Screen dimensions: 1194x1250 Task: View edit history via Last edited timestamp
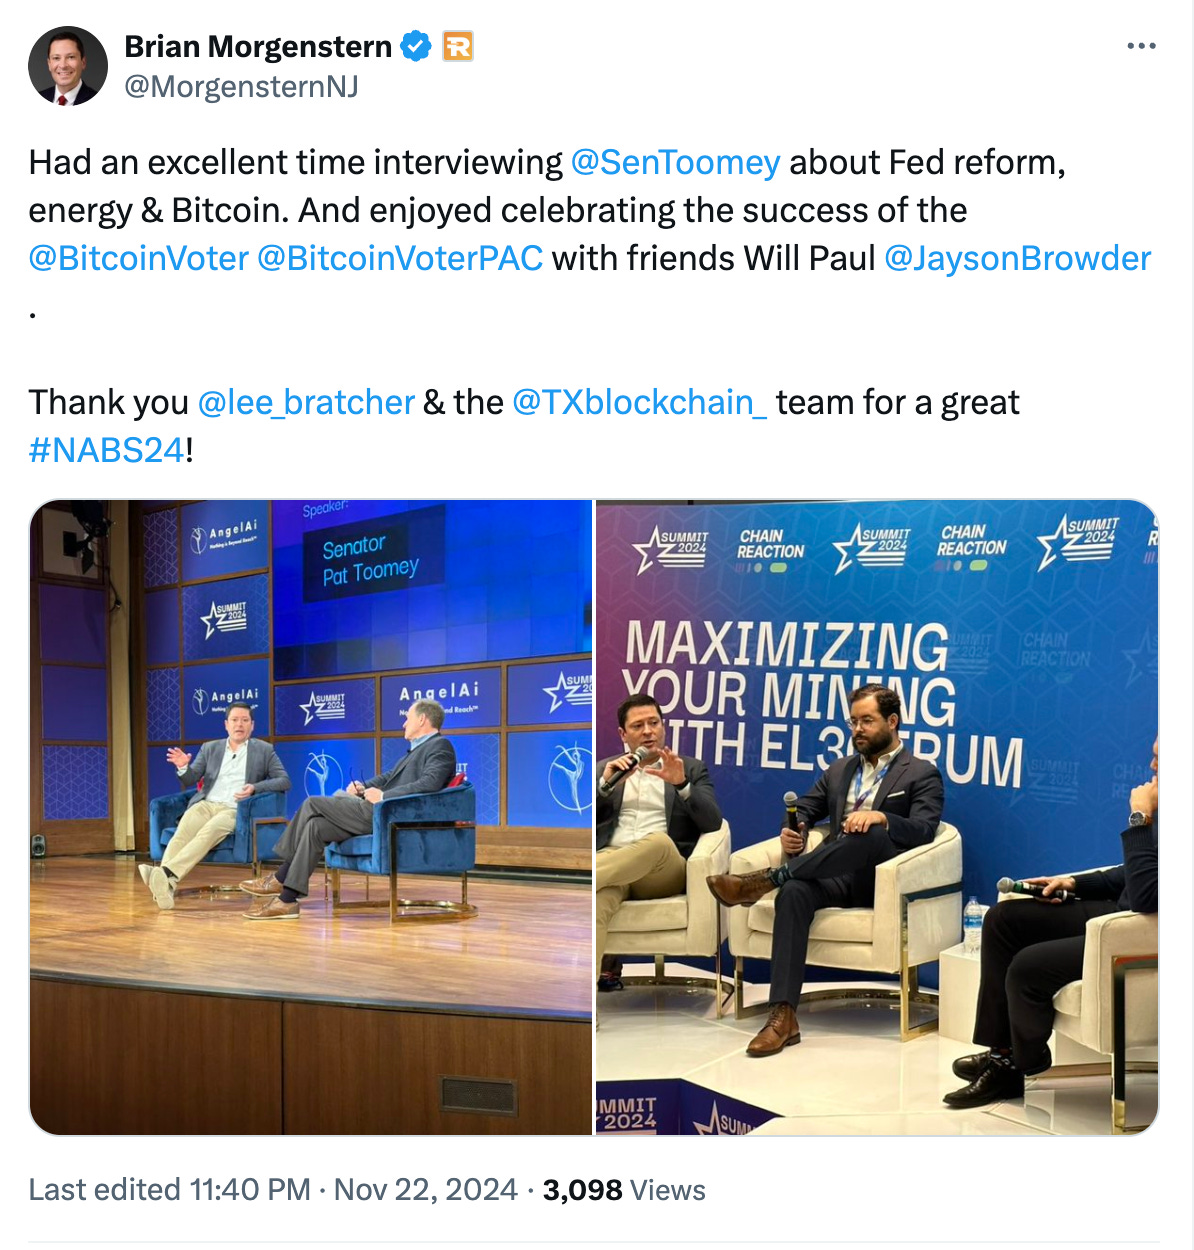tap(170, 1190)
